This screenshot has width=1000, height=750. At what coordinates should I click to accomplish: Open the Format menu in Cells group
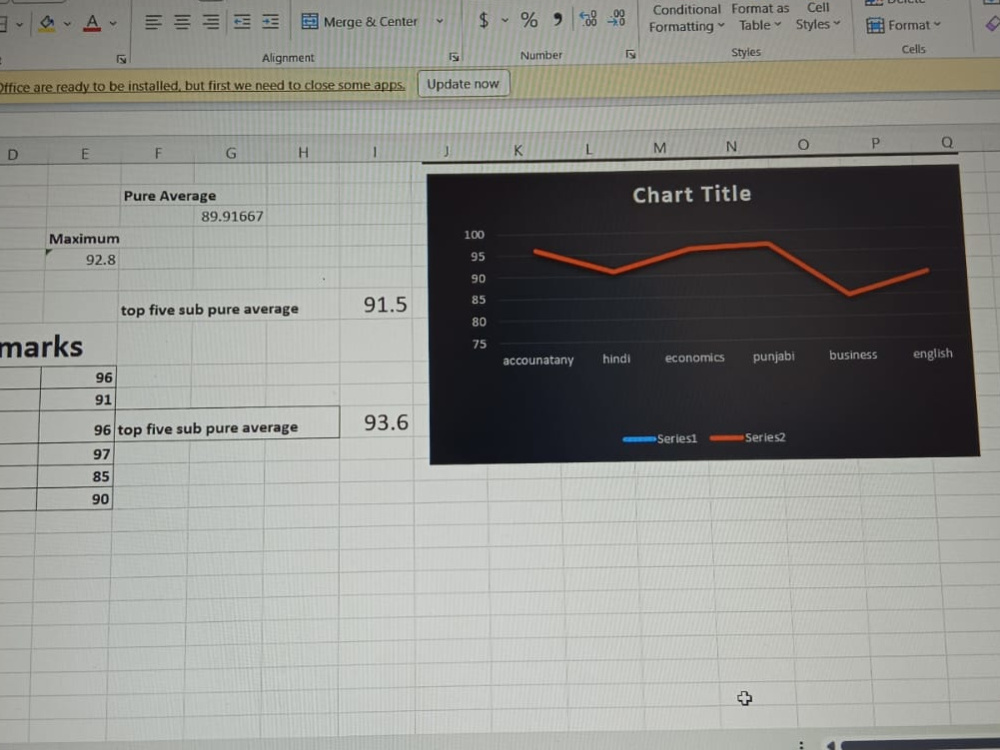point(903,26)
